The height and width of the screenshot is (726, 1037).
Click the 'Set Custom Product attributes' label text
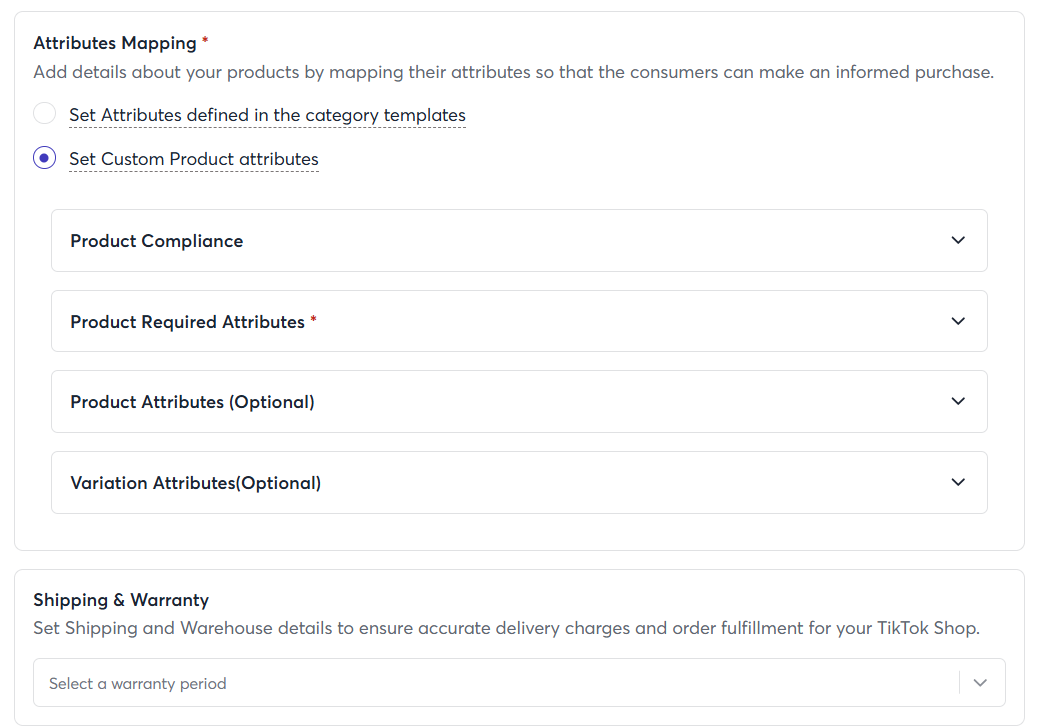point(194,159)
